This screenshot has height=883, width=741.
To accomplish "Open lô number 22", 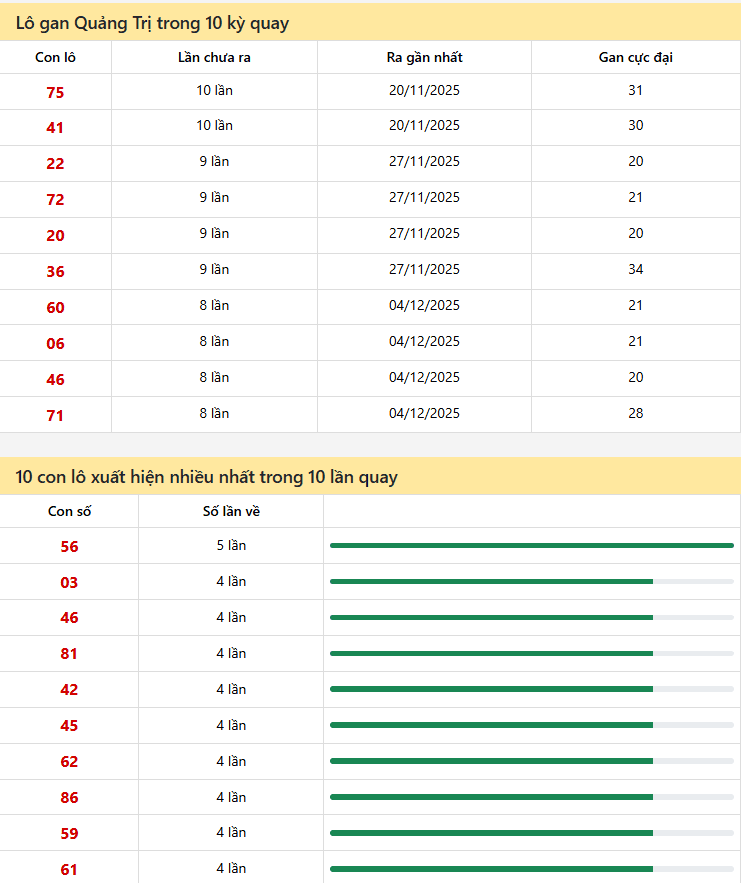I will click(x=55, y=164).
